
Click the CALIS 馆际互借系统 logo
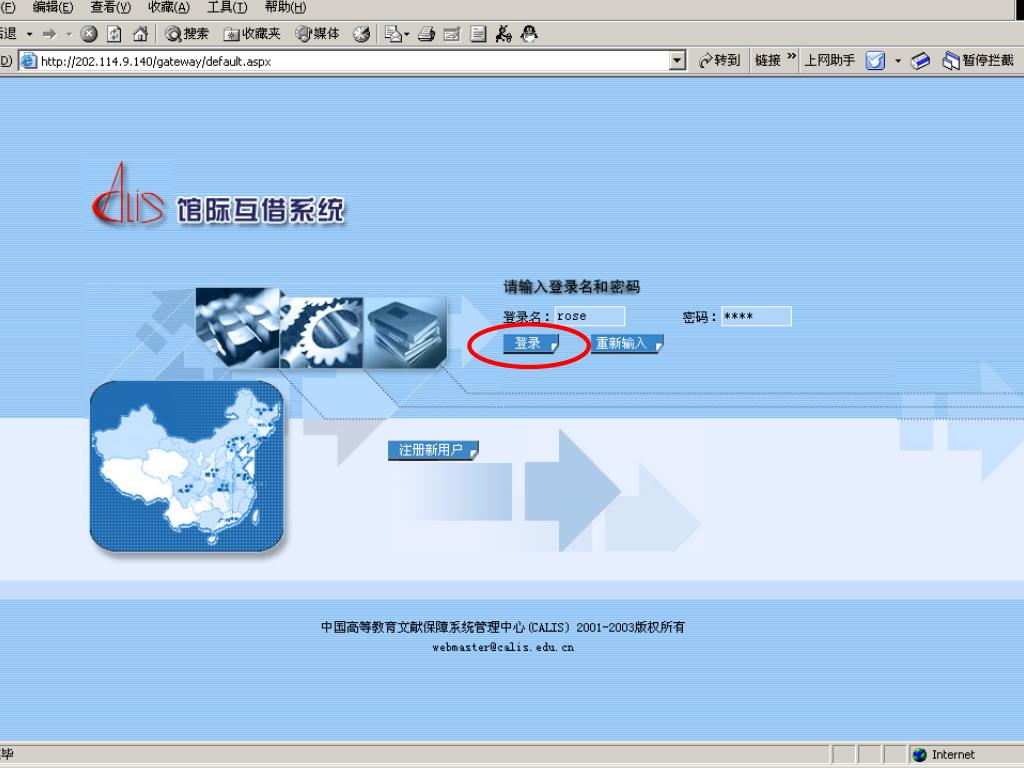point(218,195)
